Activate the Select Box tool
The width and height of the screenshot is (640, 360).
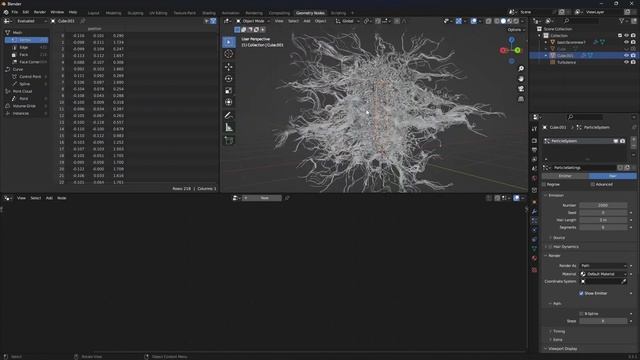229,42
